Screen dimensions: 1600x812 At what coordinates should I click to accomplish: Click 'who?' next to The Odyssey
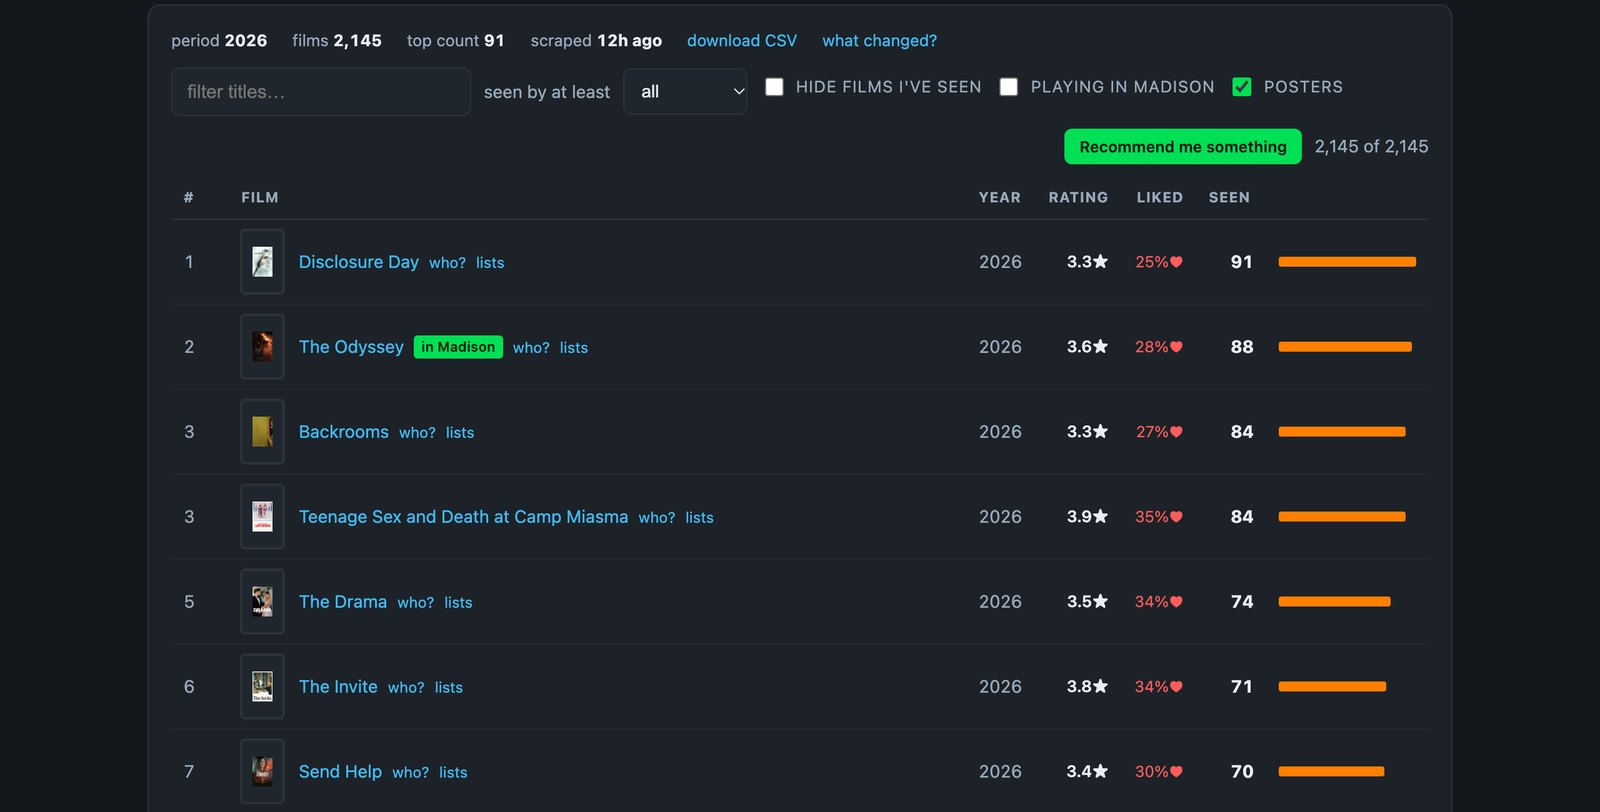pos(531,348)
